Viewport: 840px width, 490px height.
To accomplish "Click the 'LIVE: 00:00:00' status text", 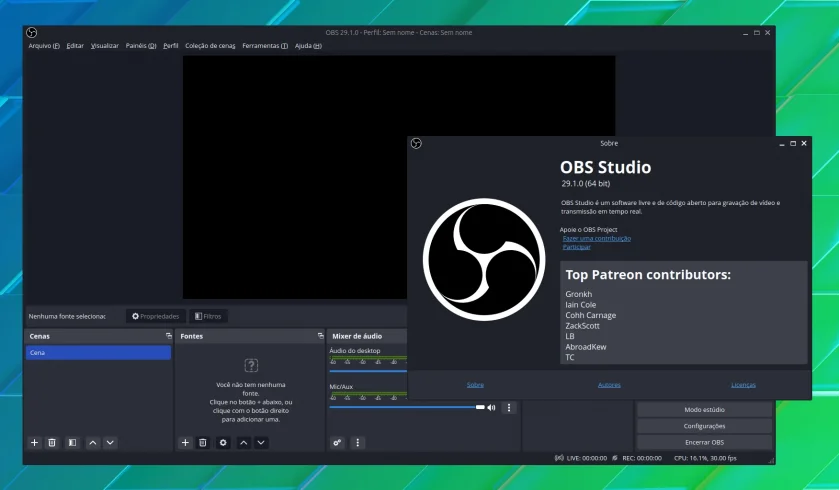I will click(587, 458).
